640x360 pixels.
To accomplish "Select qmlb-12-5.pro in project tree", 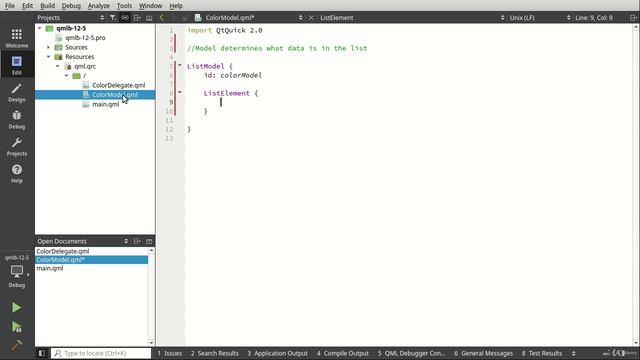I will click(x=85, y=38).
